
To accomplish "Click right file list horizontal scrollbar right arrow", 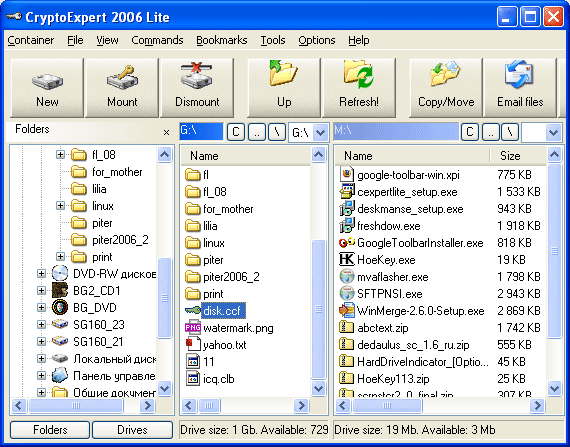I will [x=537, y=405].
